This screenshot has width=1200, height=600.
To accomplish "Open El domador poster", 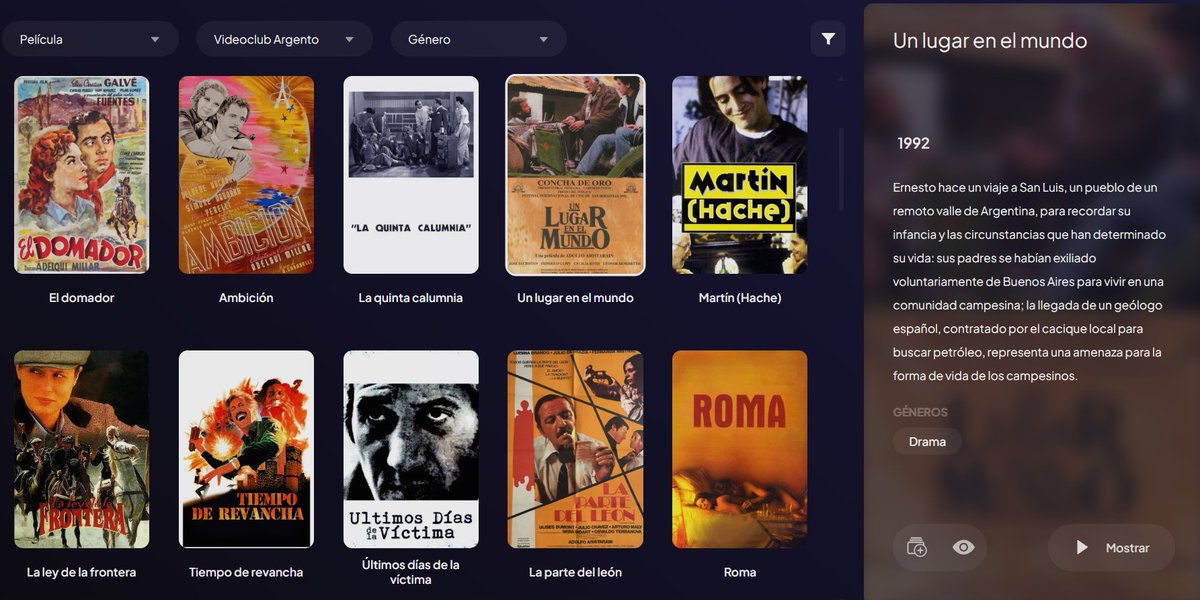I will coord(82,175).
